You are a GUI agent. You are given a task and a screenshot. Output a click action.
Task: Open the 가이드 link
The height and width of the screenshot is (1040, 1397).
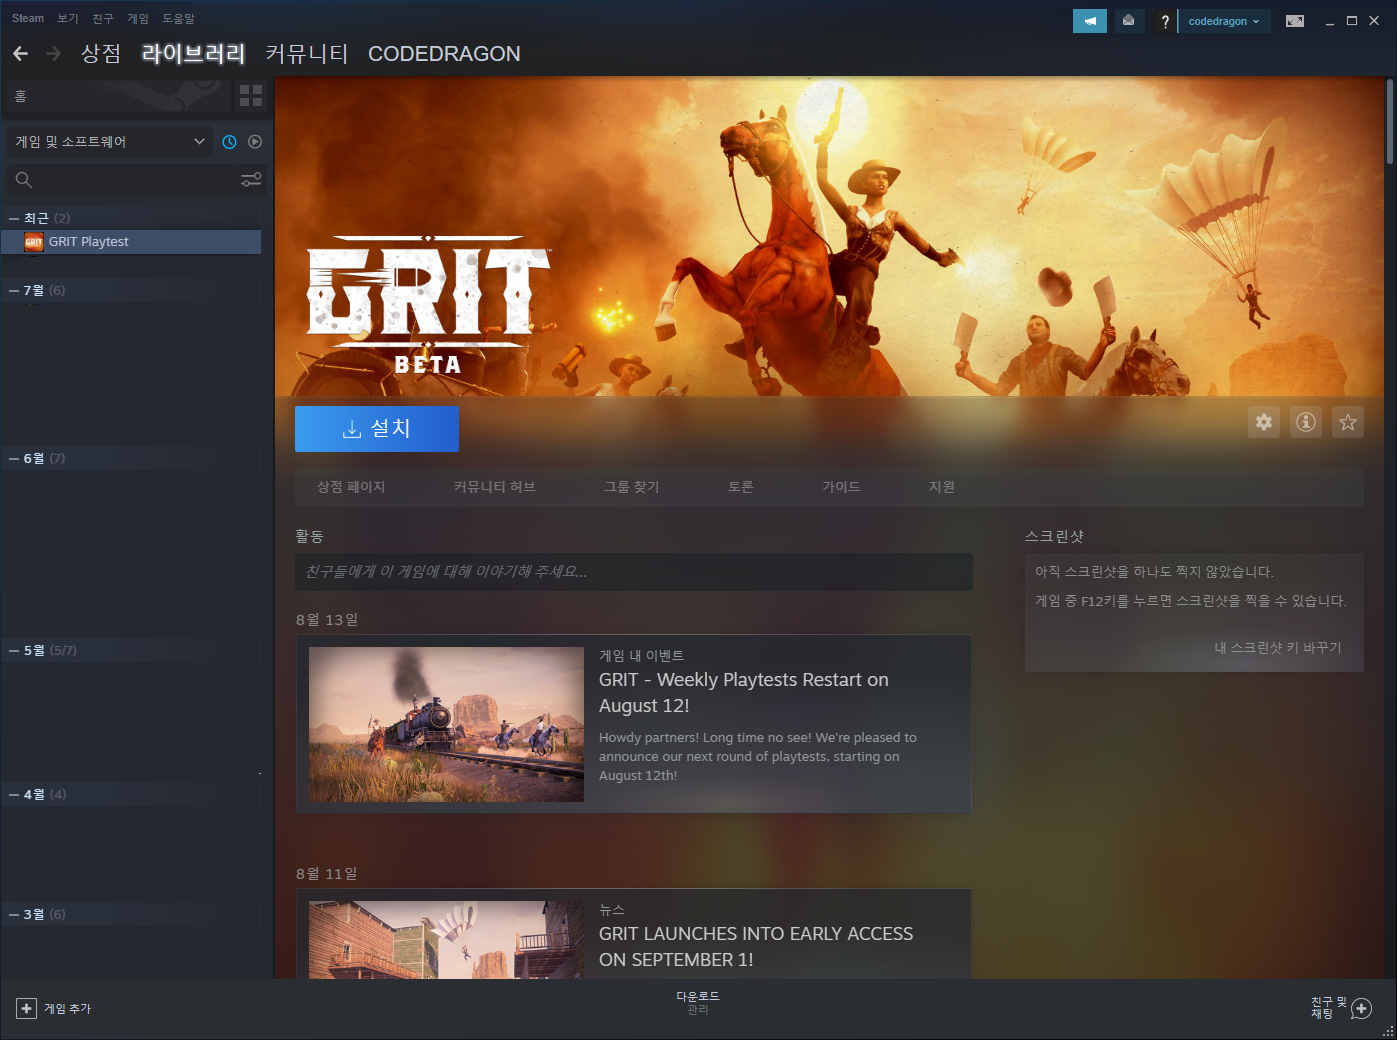coord(841,487)
